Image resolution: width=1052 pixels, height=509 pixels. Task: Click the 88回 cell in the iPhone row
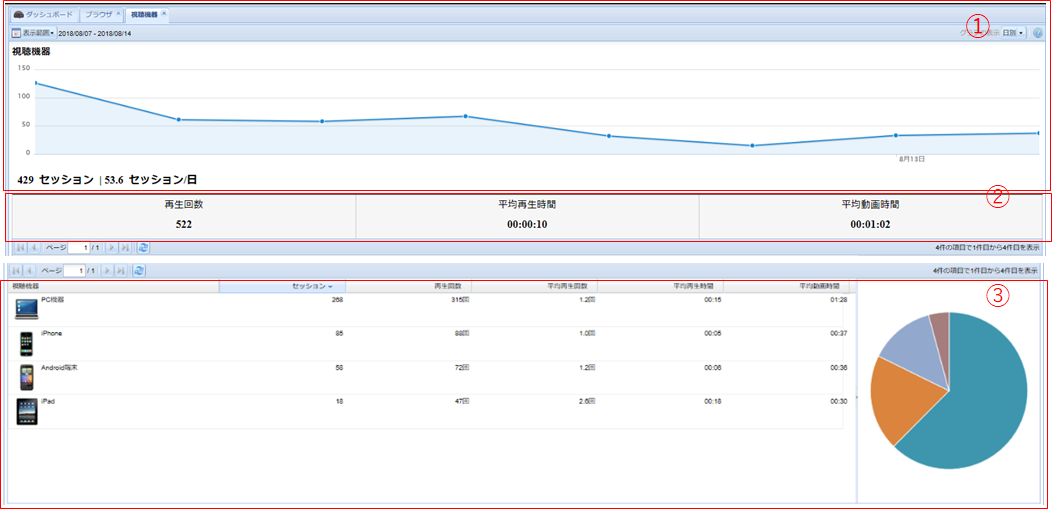point(462,333)
